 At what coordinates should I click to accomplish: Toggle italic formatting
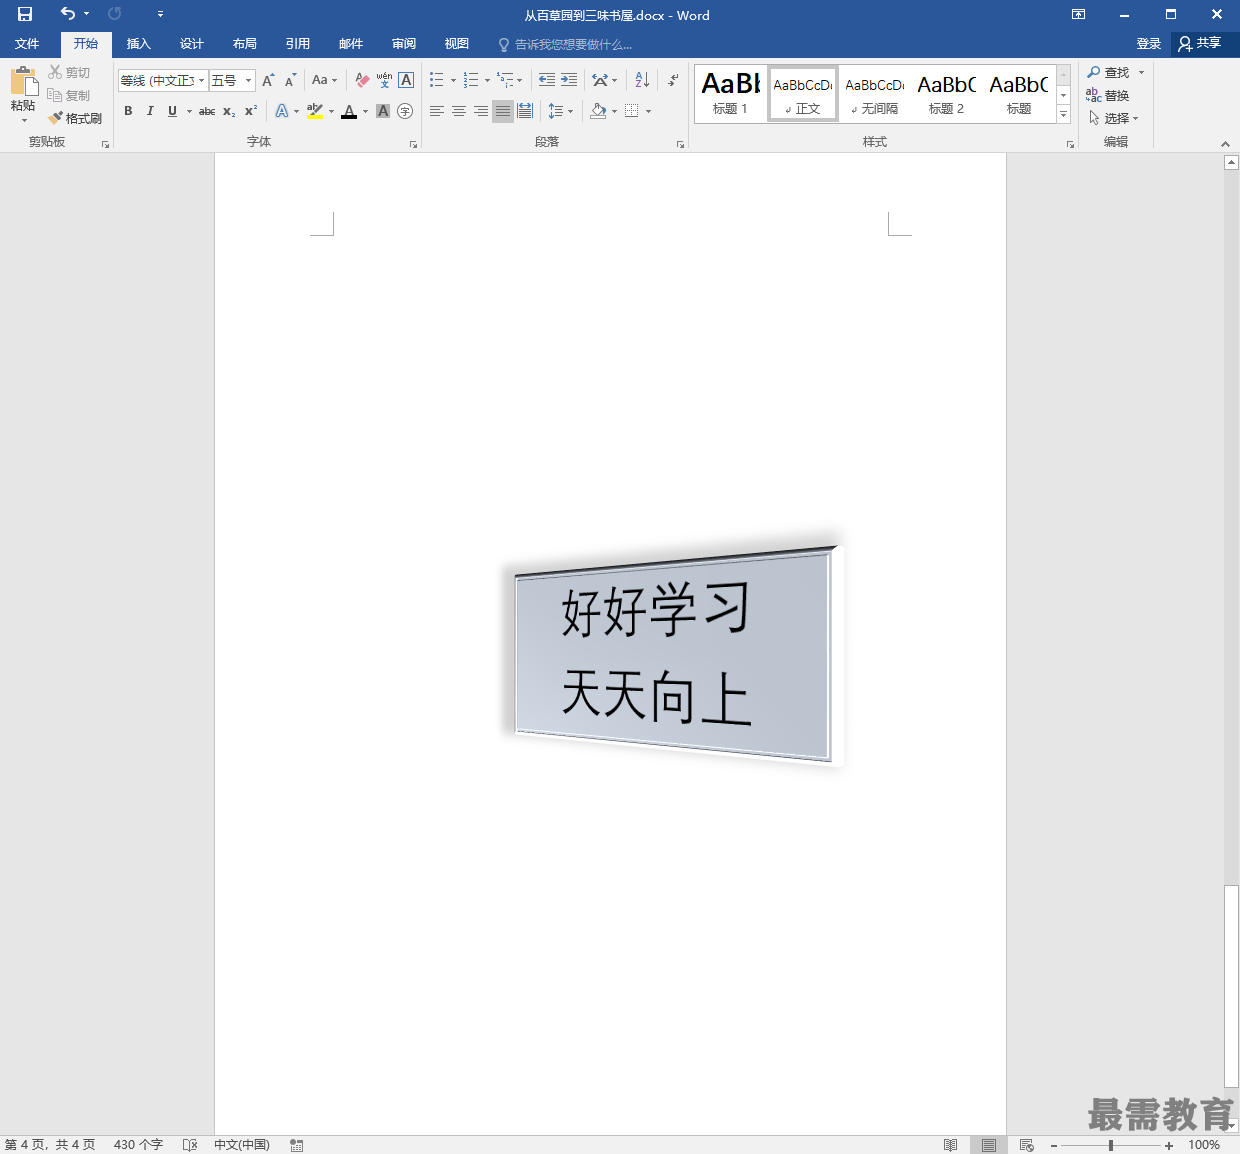click(150, 111)
